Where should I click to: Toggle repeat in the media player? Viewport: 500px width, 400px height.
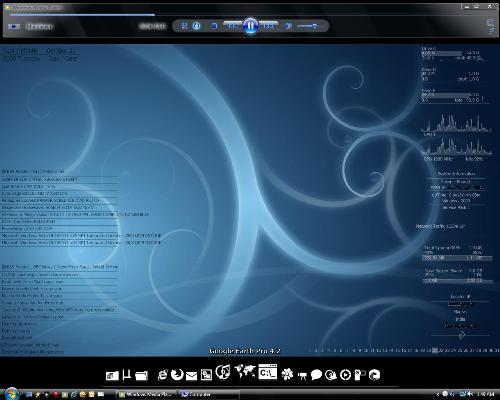pyautogui.click(x=197, y=26)
